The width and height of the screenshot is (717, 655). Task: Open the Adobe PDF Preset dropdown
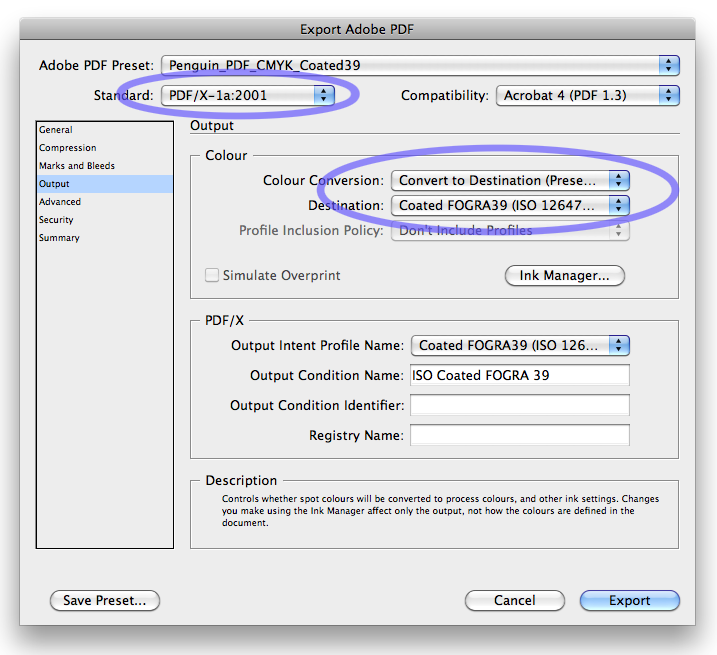click(x=420, y=65)
